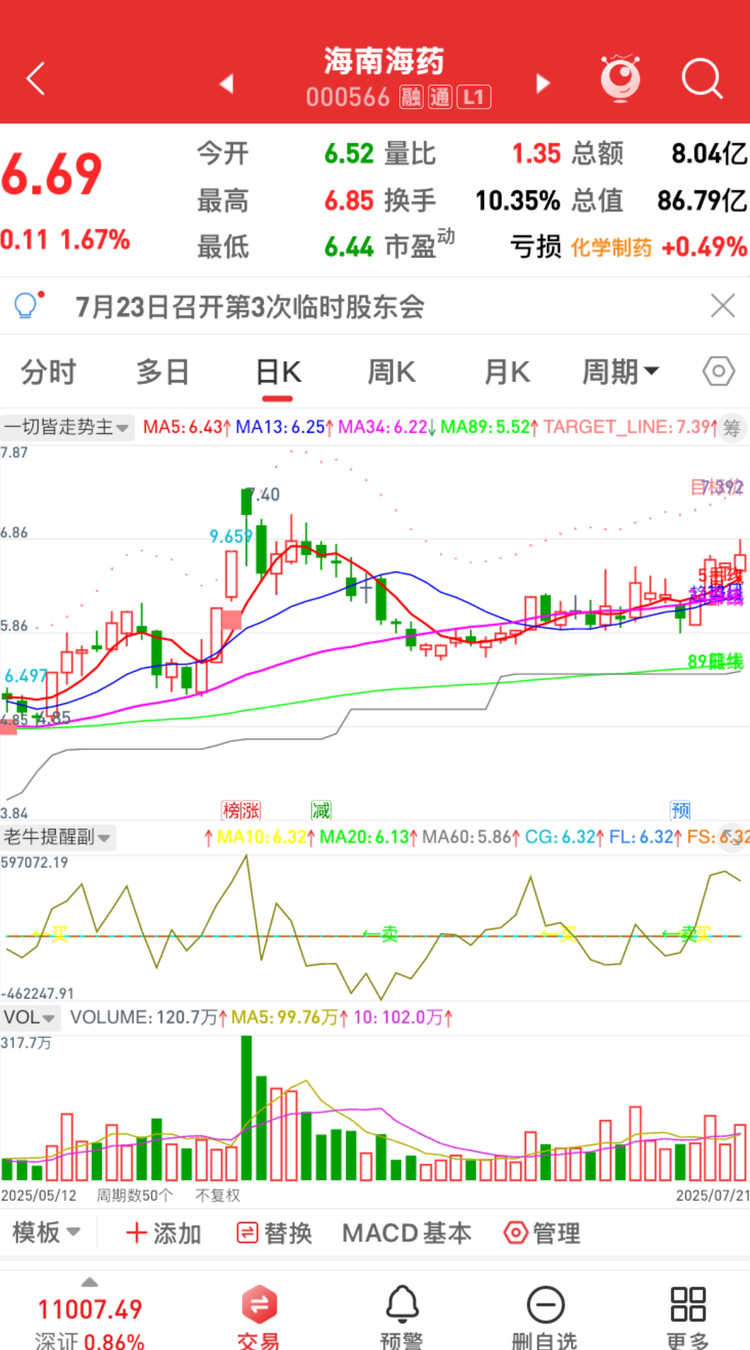Expand the 深证 index bar arrow
The image size is (750, 1350).
pos(90,1282)
